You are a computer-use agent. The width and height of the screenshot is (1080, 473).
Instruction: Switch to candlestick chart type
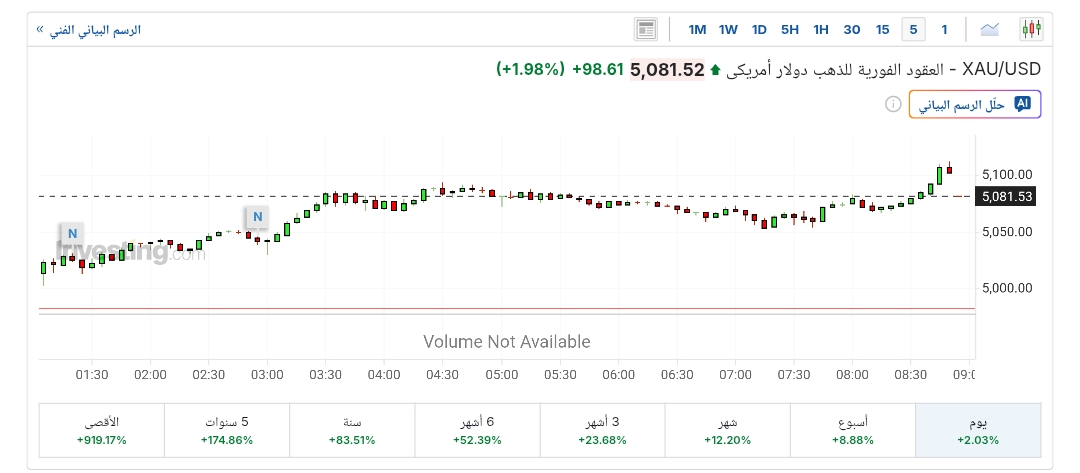coord(1031,29)
